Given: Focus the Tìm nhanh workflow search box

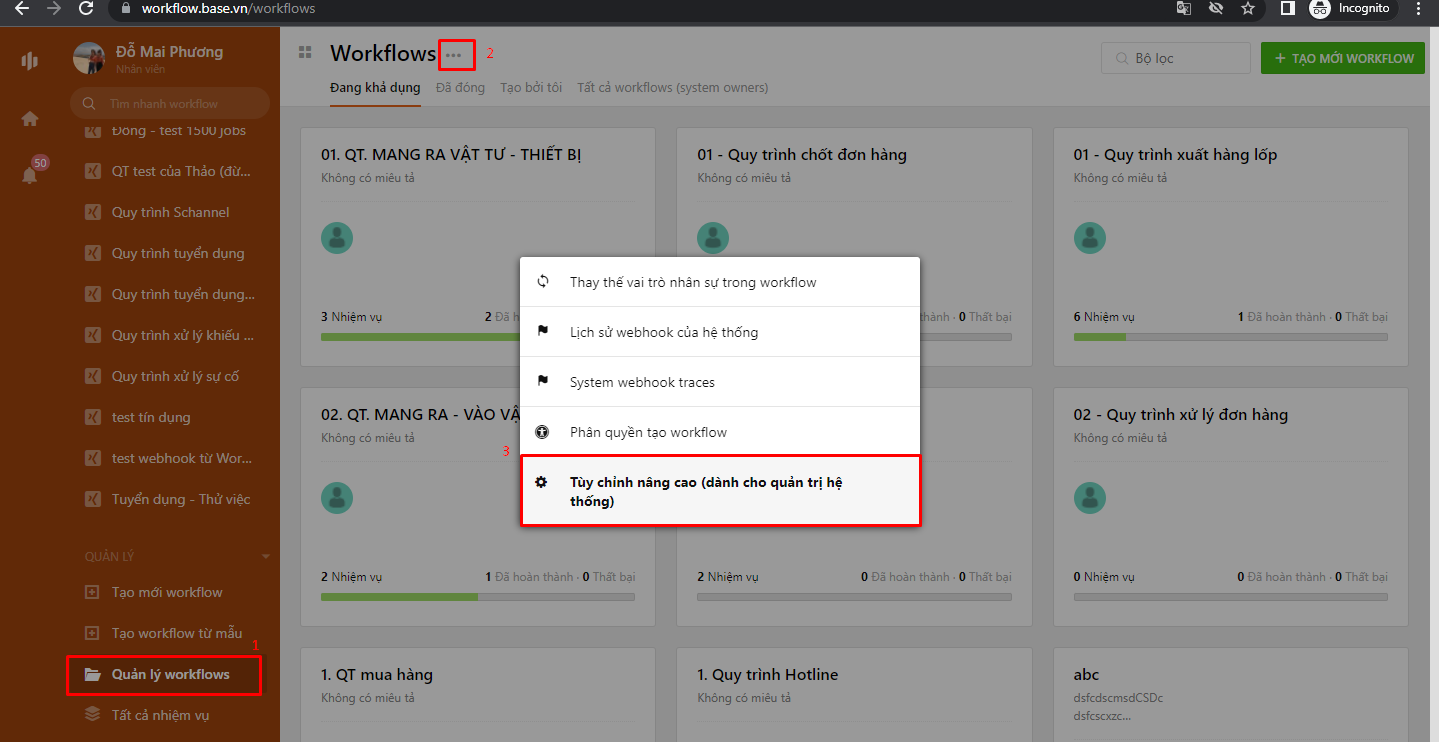Looking at the screenshot, I should [x=170, y=103].
